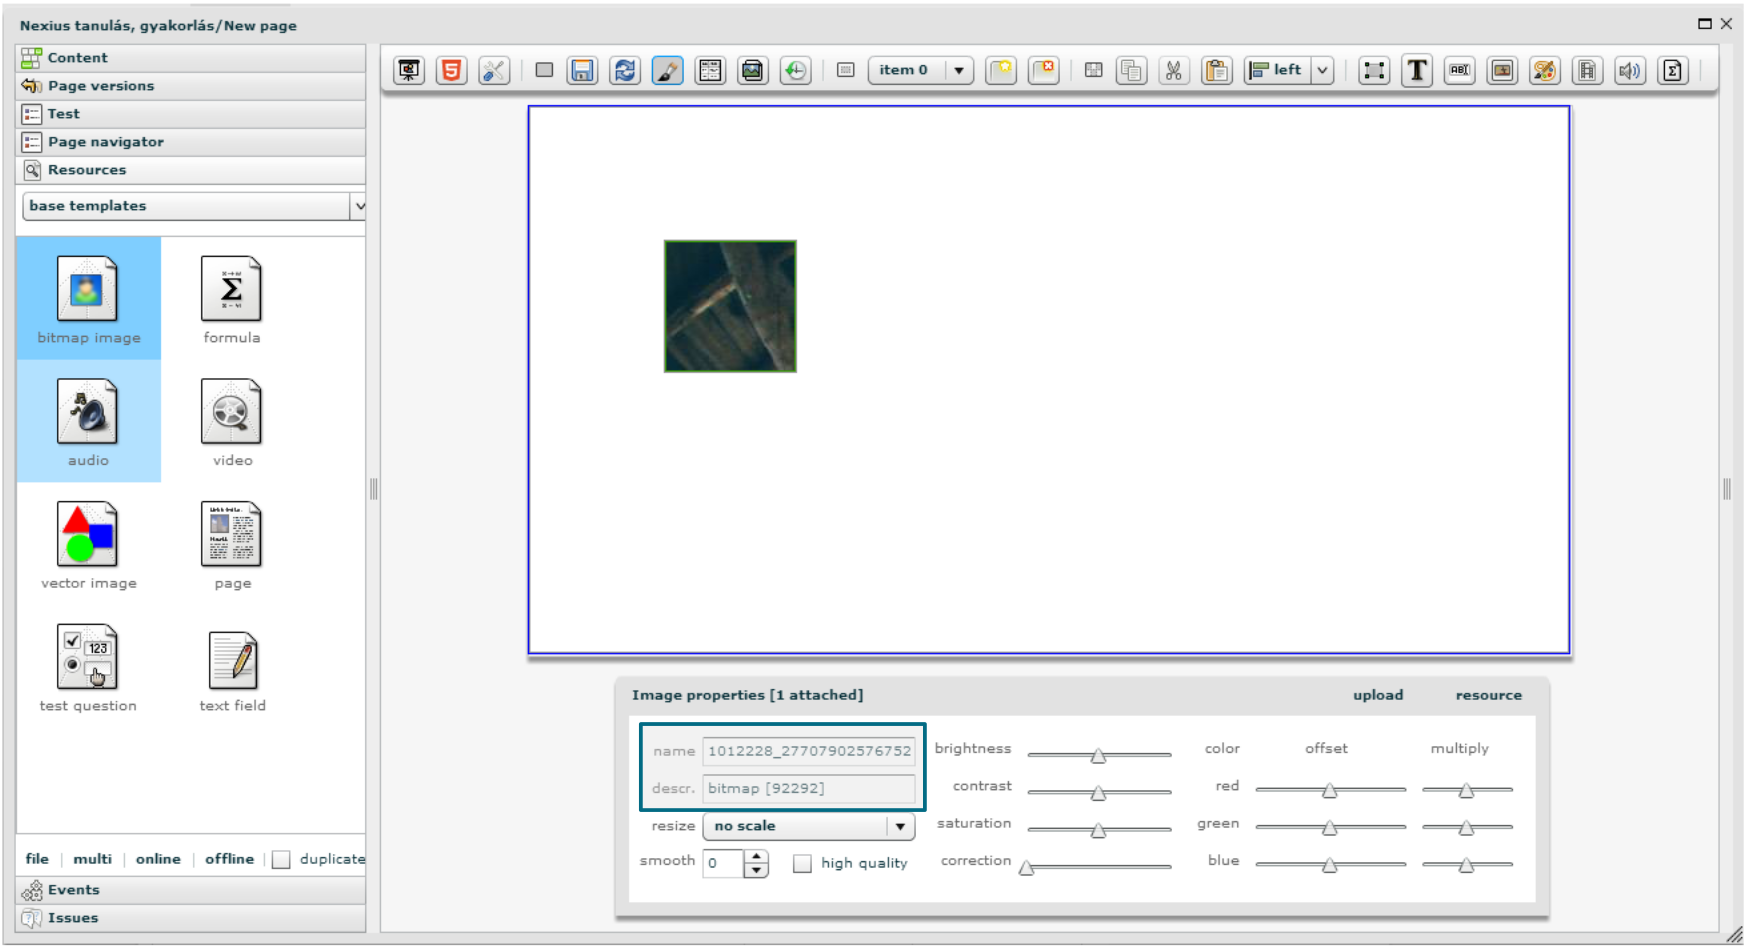
Task: Click the speaker sound icon in toolbar
Action: coord(1630,70)
